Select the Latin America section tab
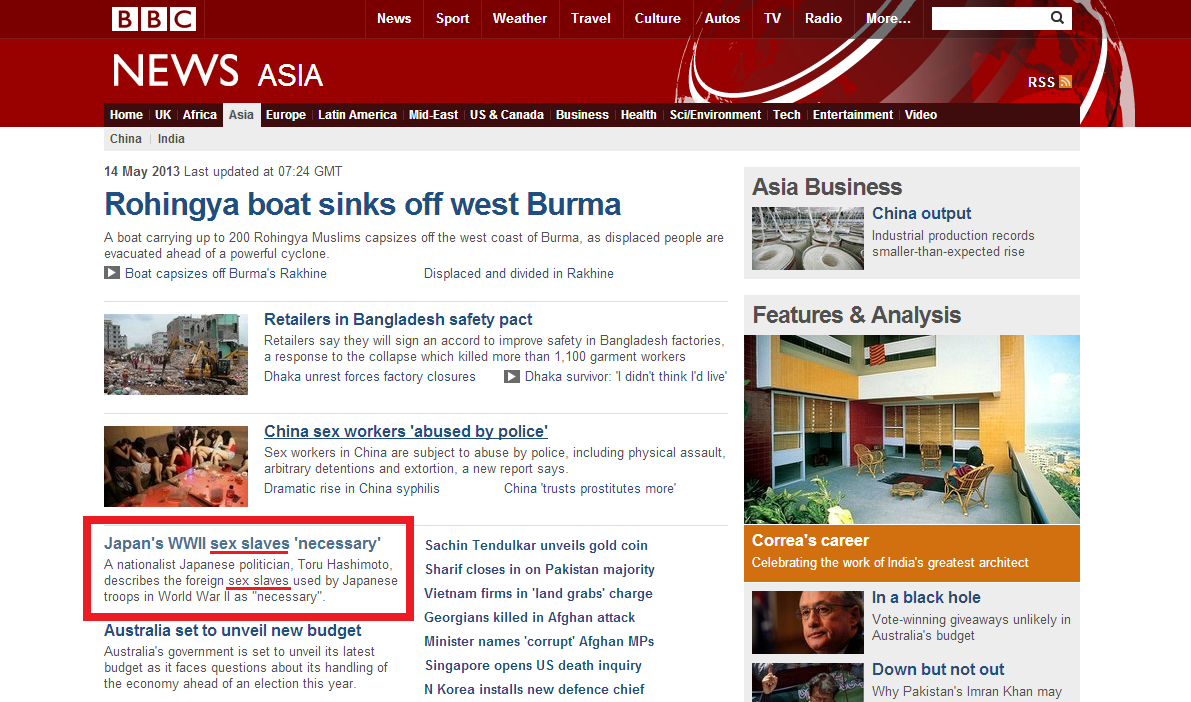This screenshot has height=702, width=1191. (357, 115)
